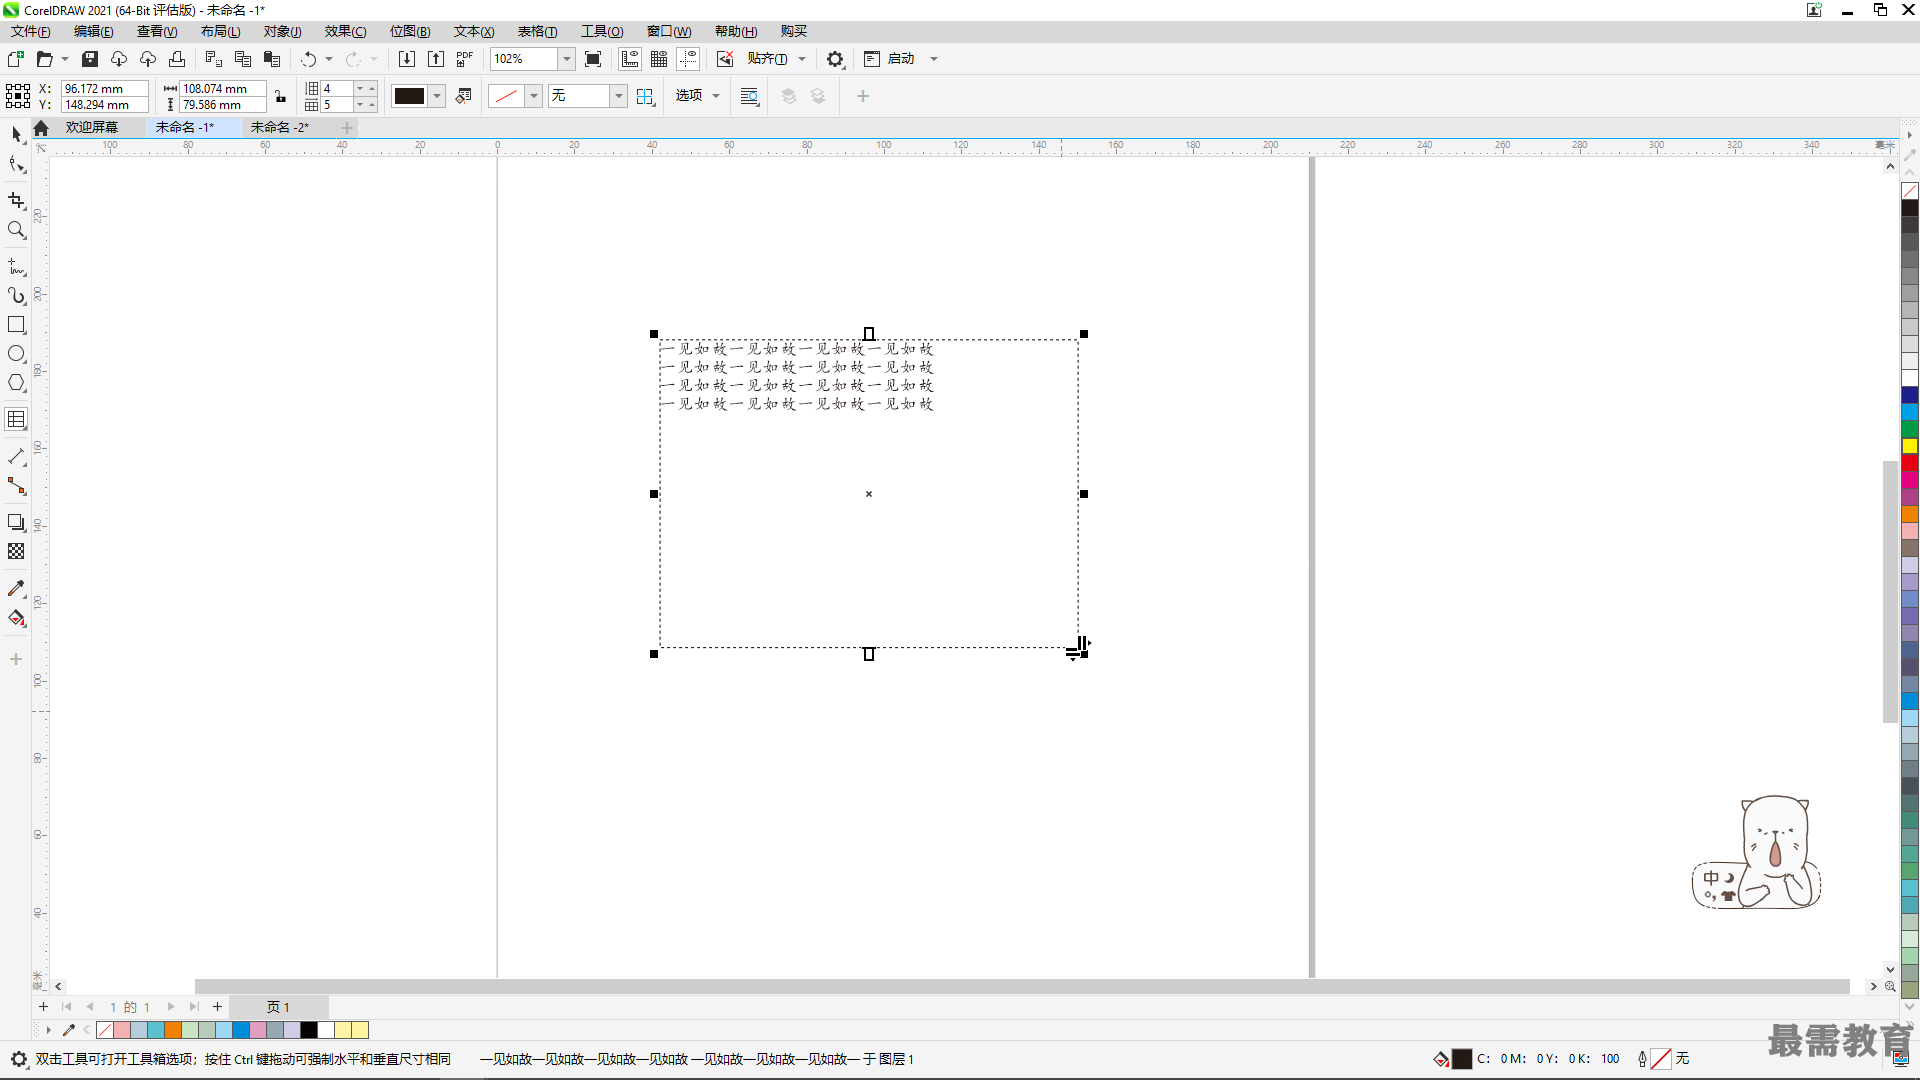This screenshot has width=1920, height=1080.
Task: Select the Rectangle tool
Action: (x=16, y=325)
